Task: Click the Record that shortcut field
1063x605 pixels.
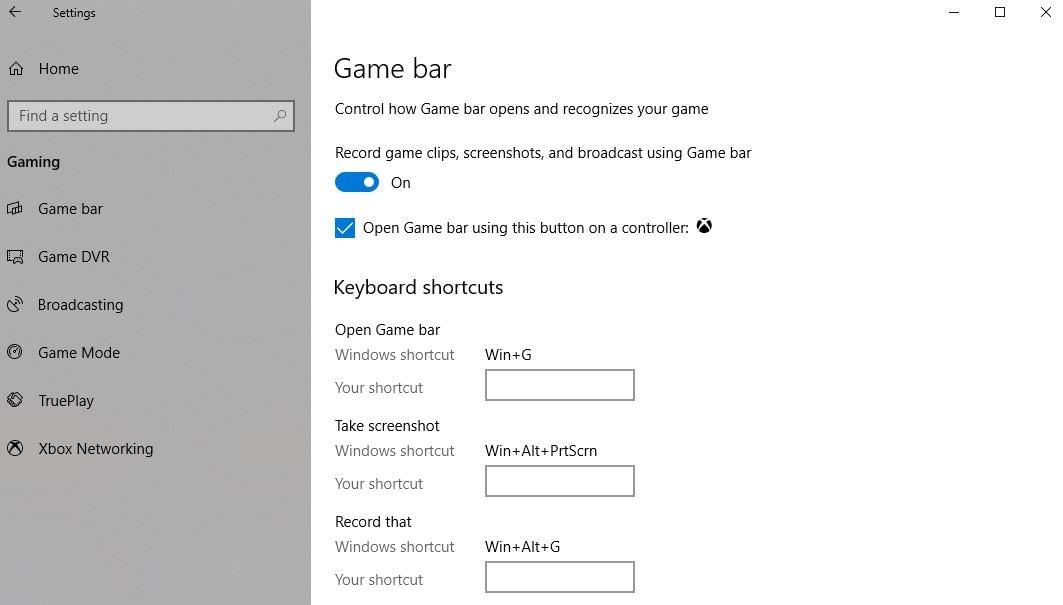Action: (x=559, y=577)
